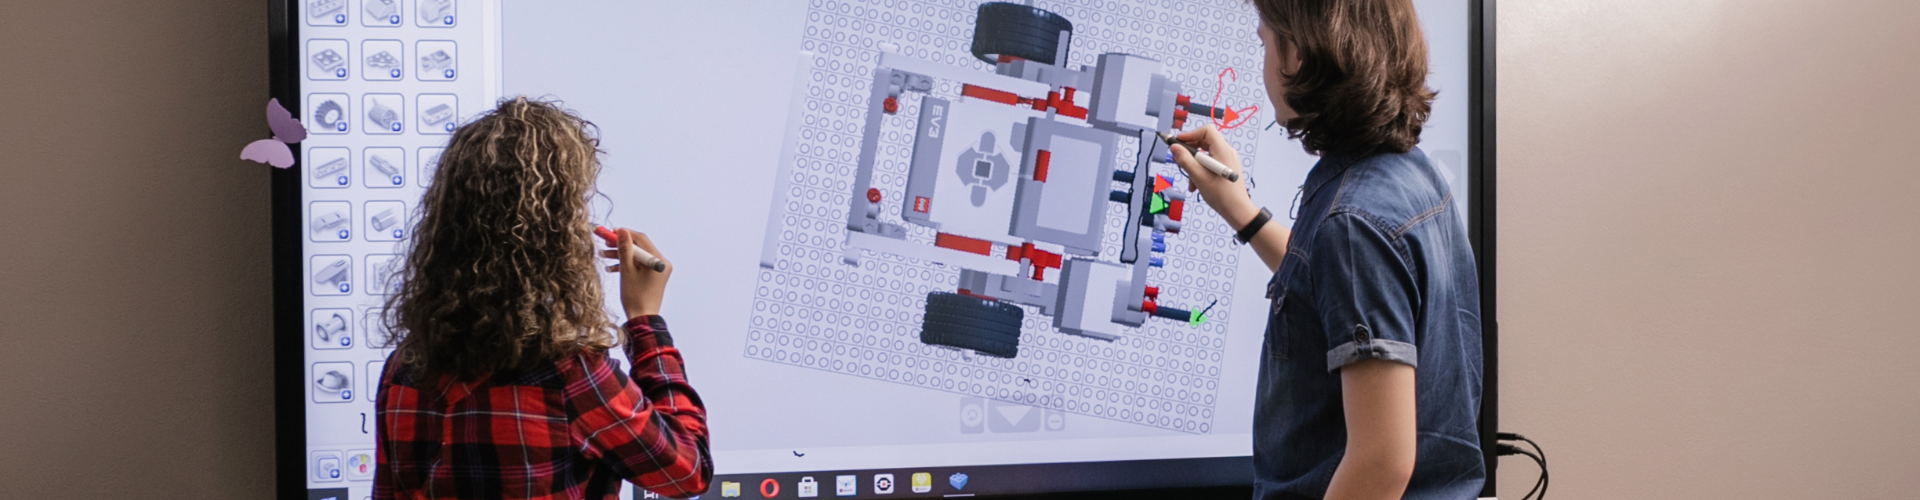Switch to the bricks palette tab
The image size is (1920, 500).
327,466
